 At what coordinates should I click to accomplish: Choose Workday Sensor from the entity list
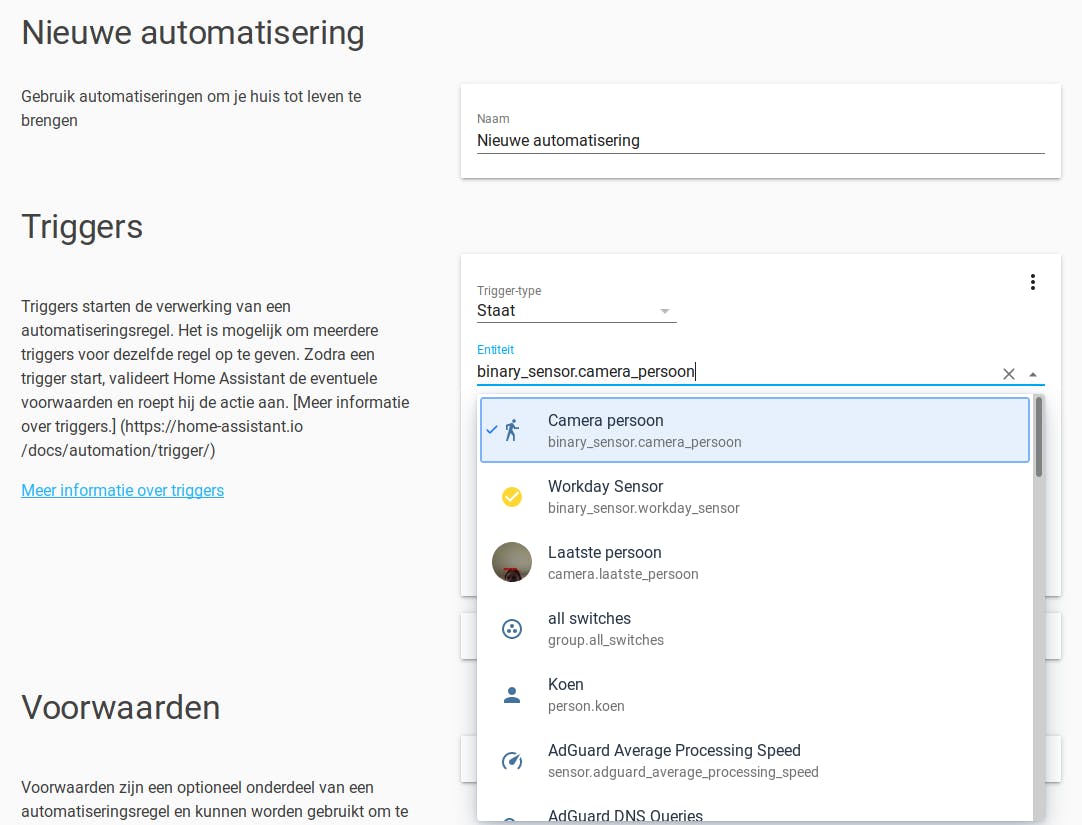click(754, 497)
